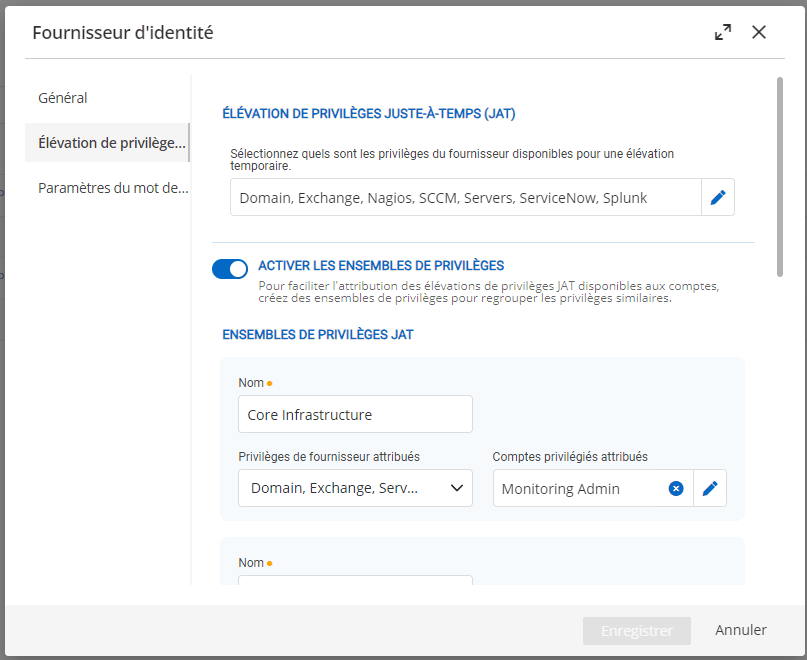Image resolution: width=807 pixels, height=660 pixels.
Task: Edit assigned privileged accounts for Core Infrastructure
Action: (x=710, y=488)
